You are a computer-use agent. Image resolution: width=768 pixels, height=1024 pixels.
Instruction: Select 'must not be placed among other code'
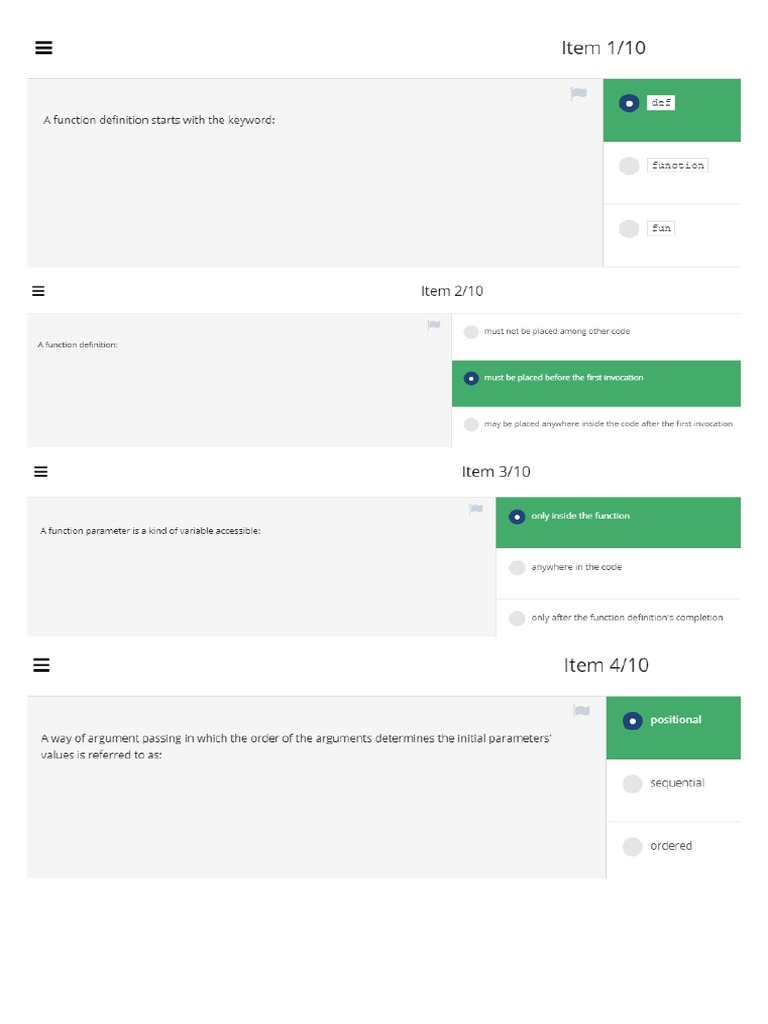471,332
